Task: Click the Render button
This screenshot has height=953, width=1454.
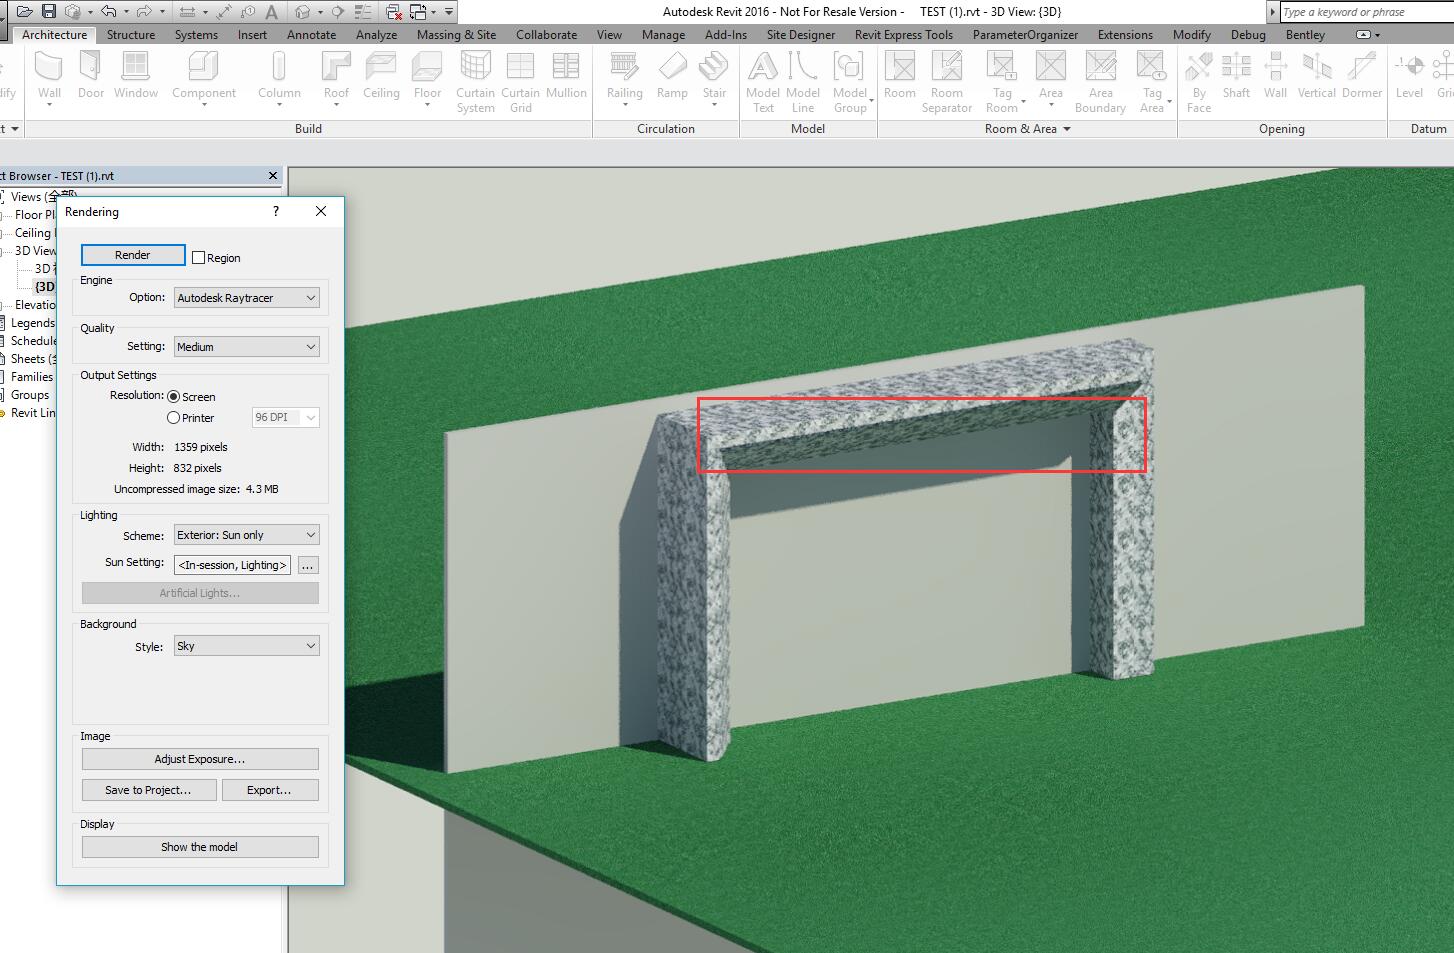Action: [132, 255]
